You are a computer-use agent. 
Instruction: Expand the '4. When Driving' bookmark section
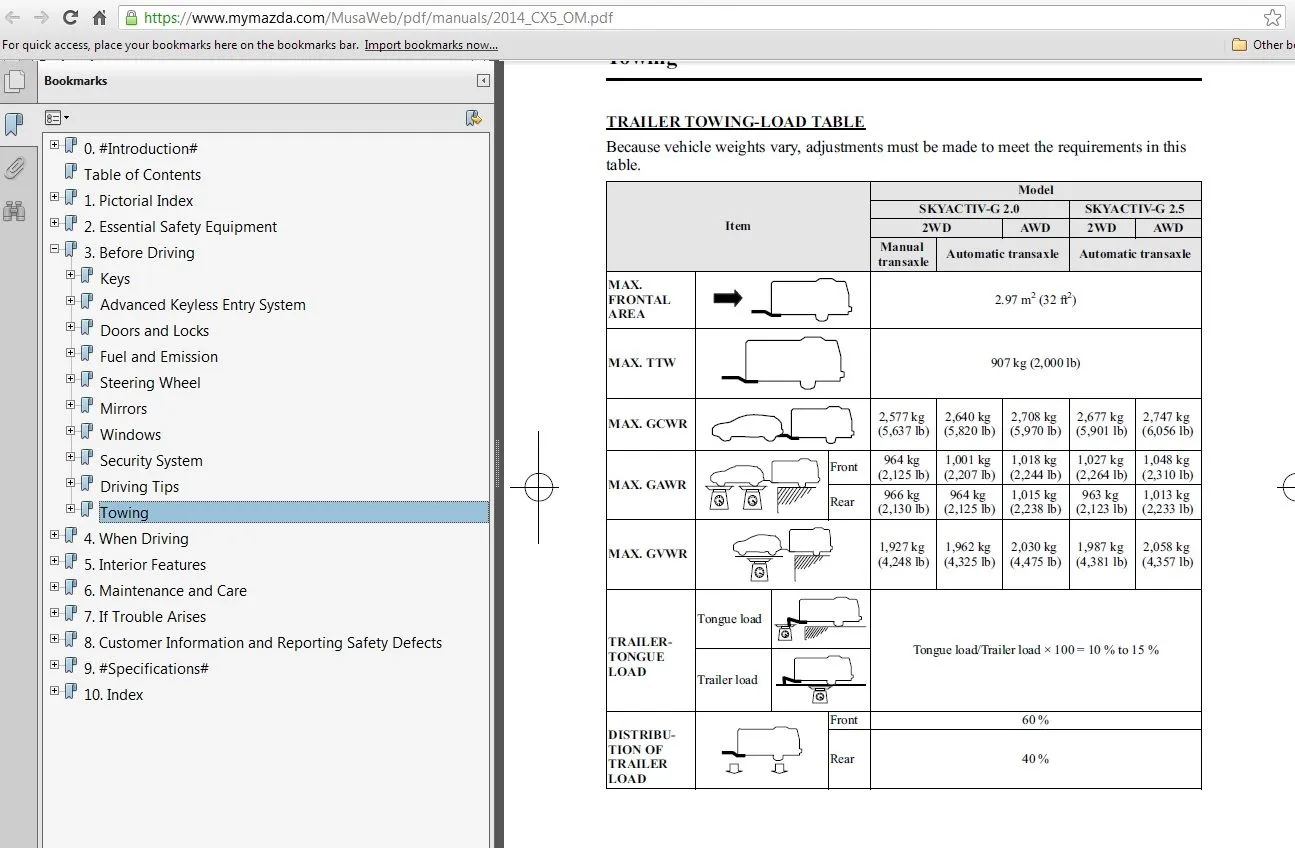pyautogui.click(x=55, y=535)
